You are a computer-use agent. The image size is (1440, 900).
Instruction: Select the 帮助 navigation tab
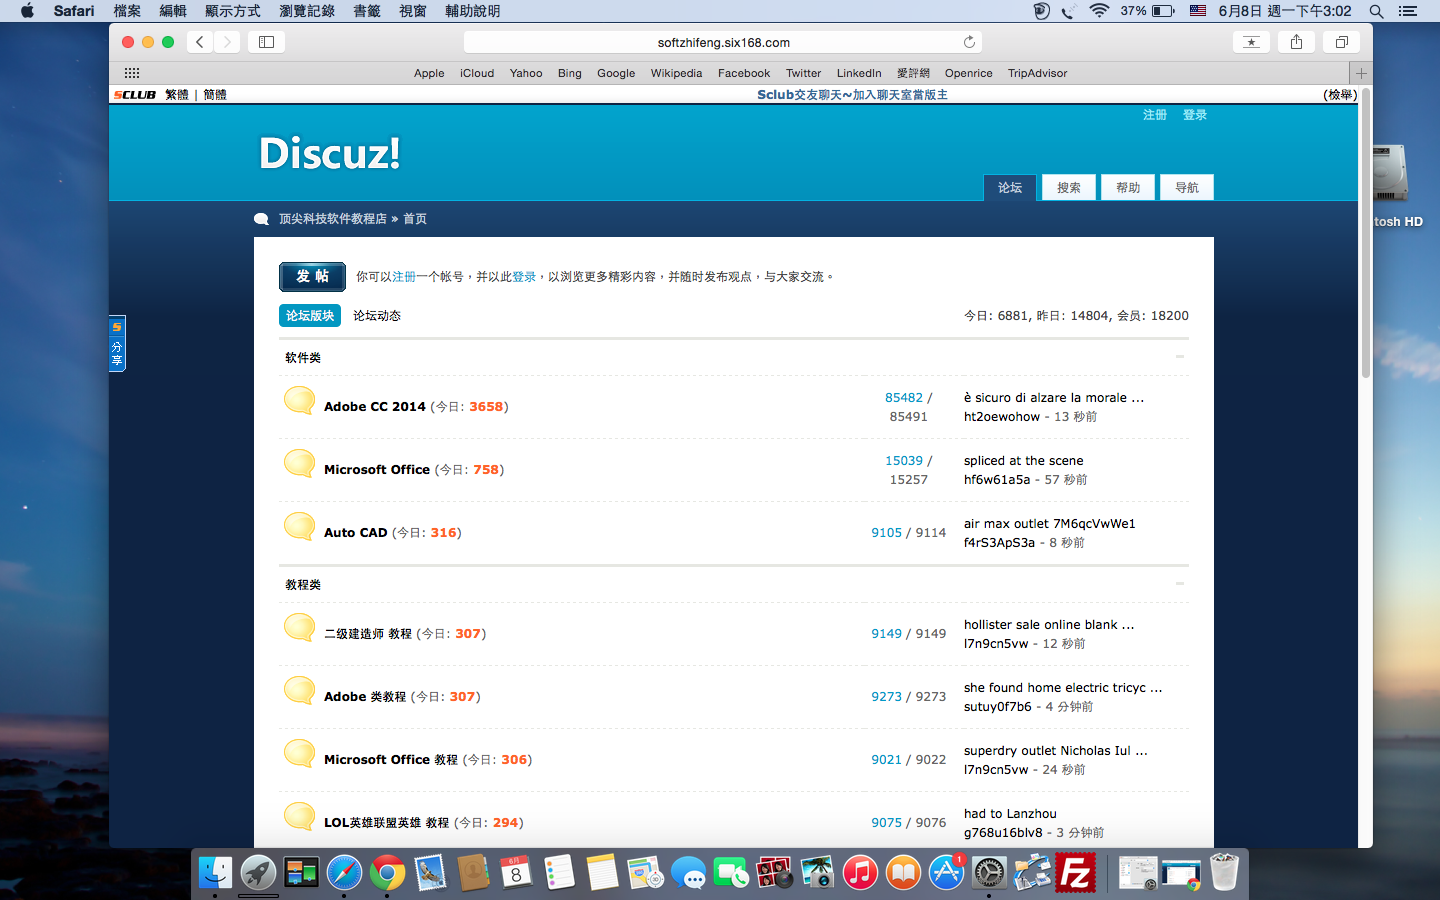coord(1128,187)
